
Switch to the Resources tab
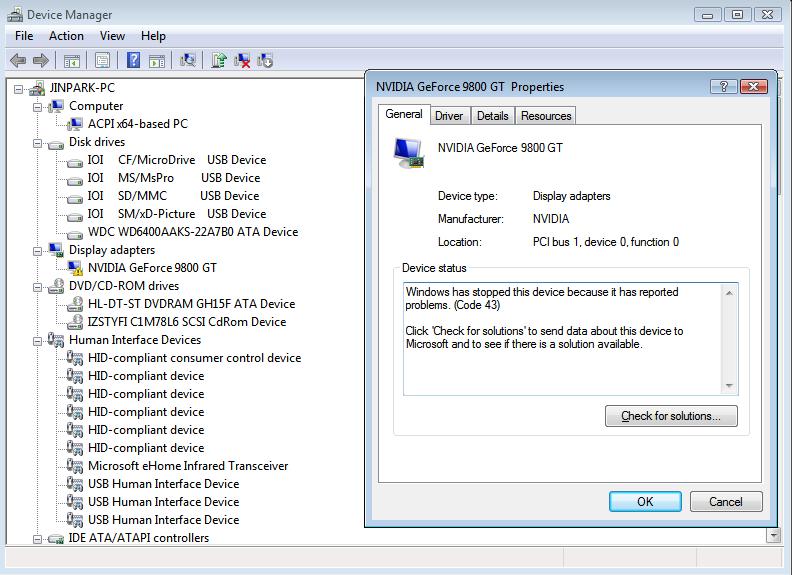tap(546, 116)
